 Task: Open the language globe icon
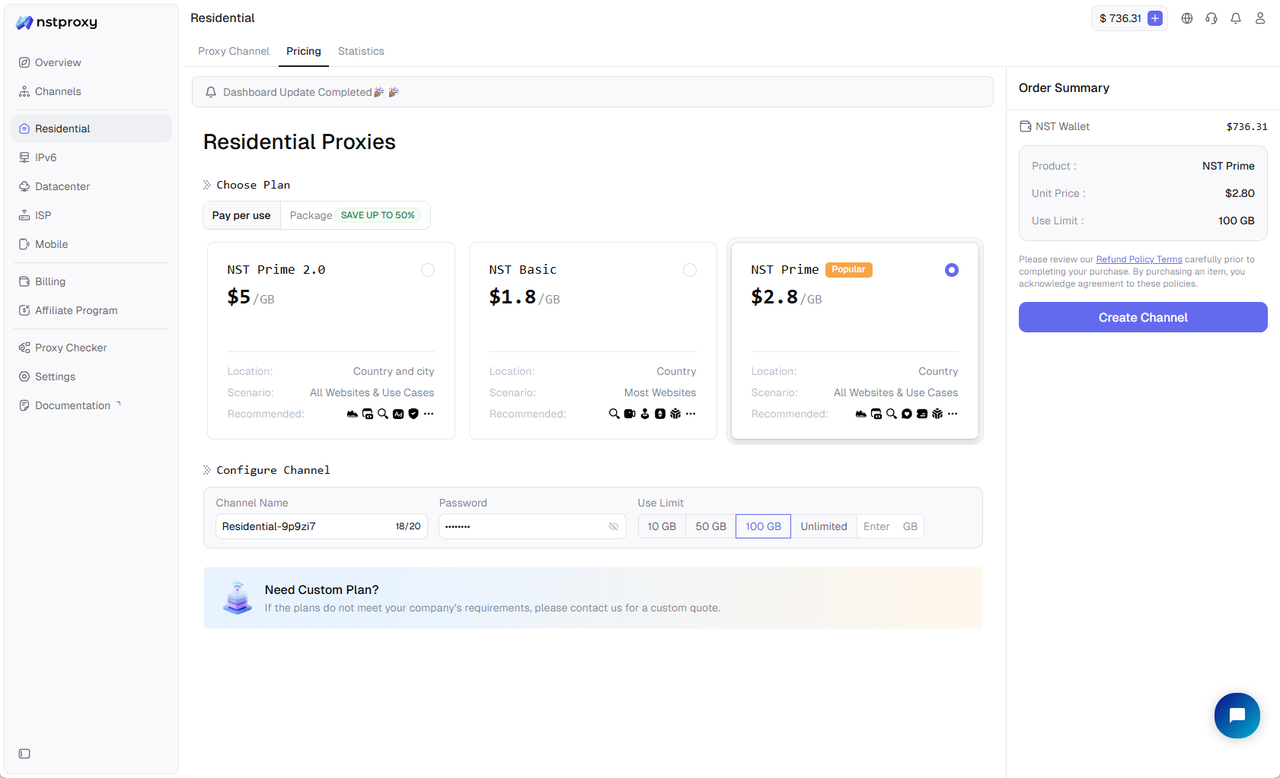click(1186, 18)
